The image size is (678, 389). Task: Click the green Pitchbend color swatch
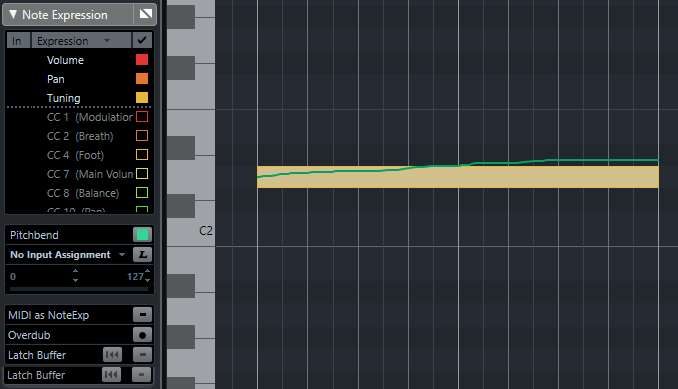tap(142, 235)
